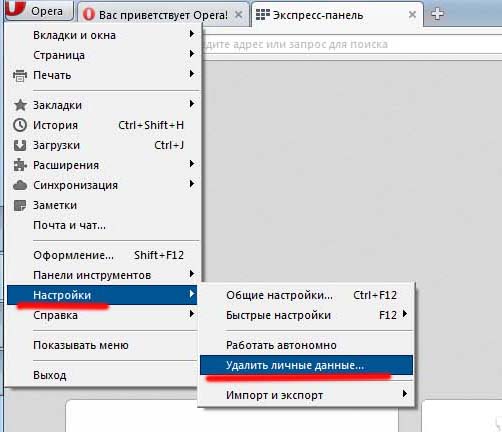Expand the Импорт и экспорт submenu arrow
Viewport: 502px width, 432px height.
[x=405, y=394]
